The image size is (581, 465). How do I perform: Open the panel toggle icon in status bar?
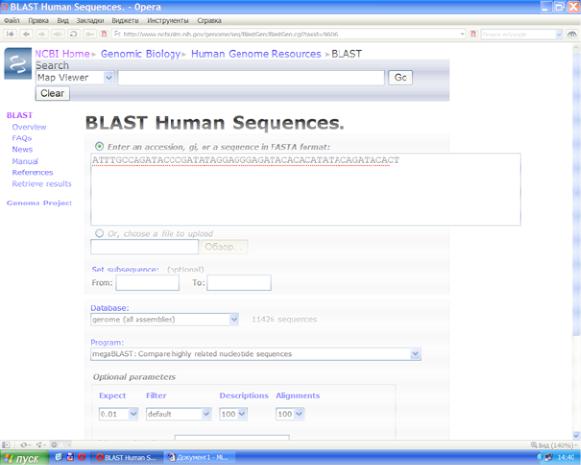point(6,444)
